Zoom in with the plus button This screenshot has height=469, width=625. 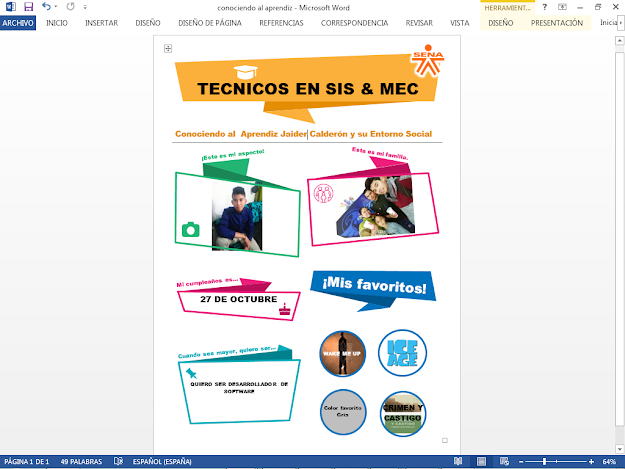tap(591, 462)
